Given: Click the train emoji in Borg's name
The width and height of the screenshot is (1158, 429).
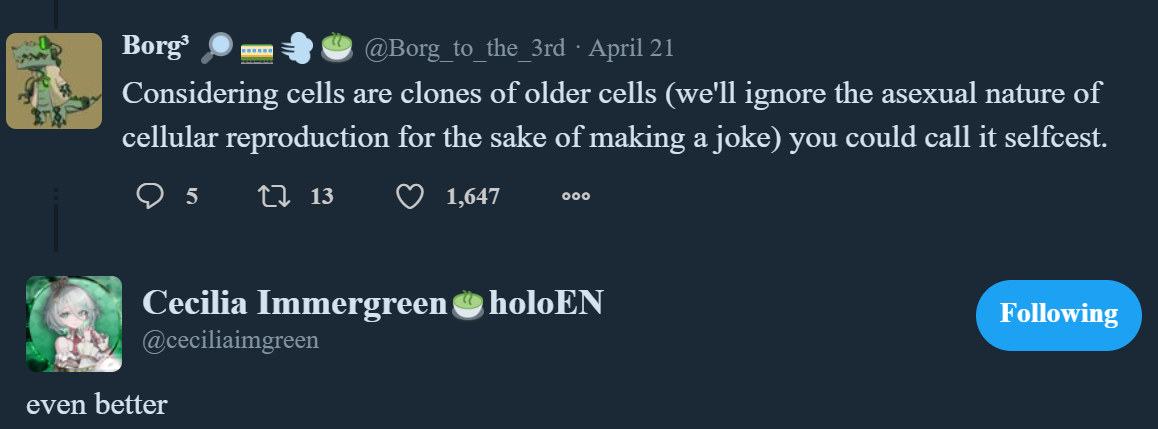Looking at the screenshot, I should coord(257,47).
